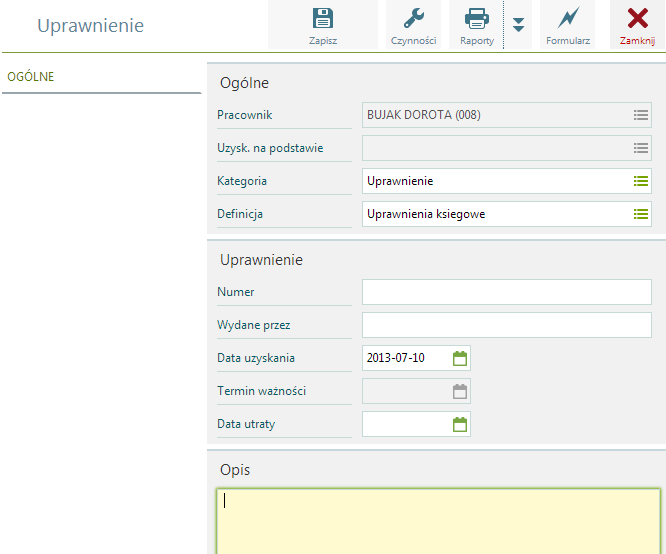Screen dimensions: 666x554
Task: Open the Data uzyskania calendar icon
Action: pyautogui.click(x=460, y=358)
